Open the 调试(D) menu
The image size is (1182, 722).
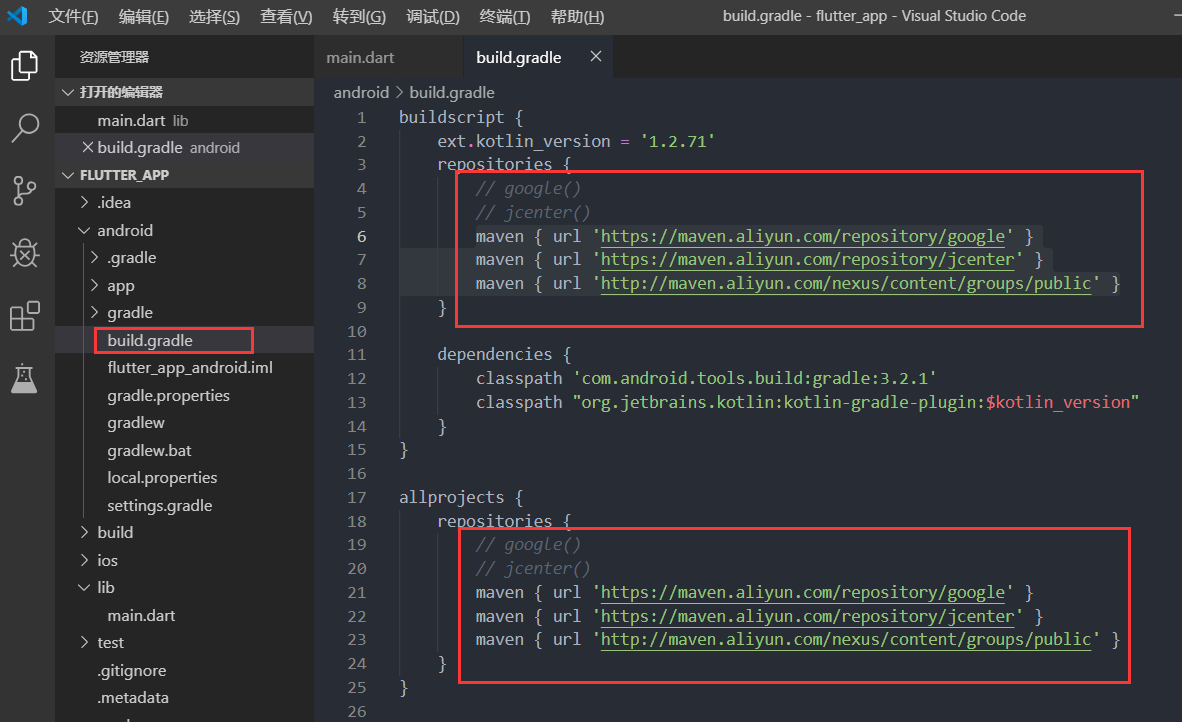click(433, 17)
